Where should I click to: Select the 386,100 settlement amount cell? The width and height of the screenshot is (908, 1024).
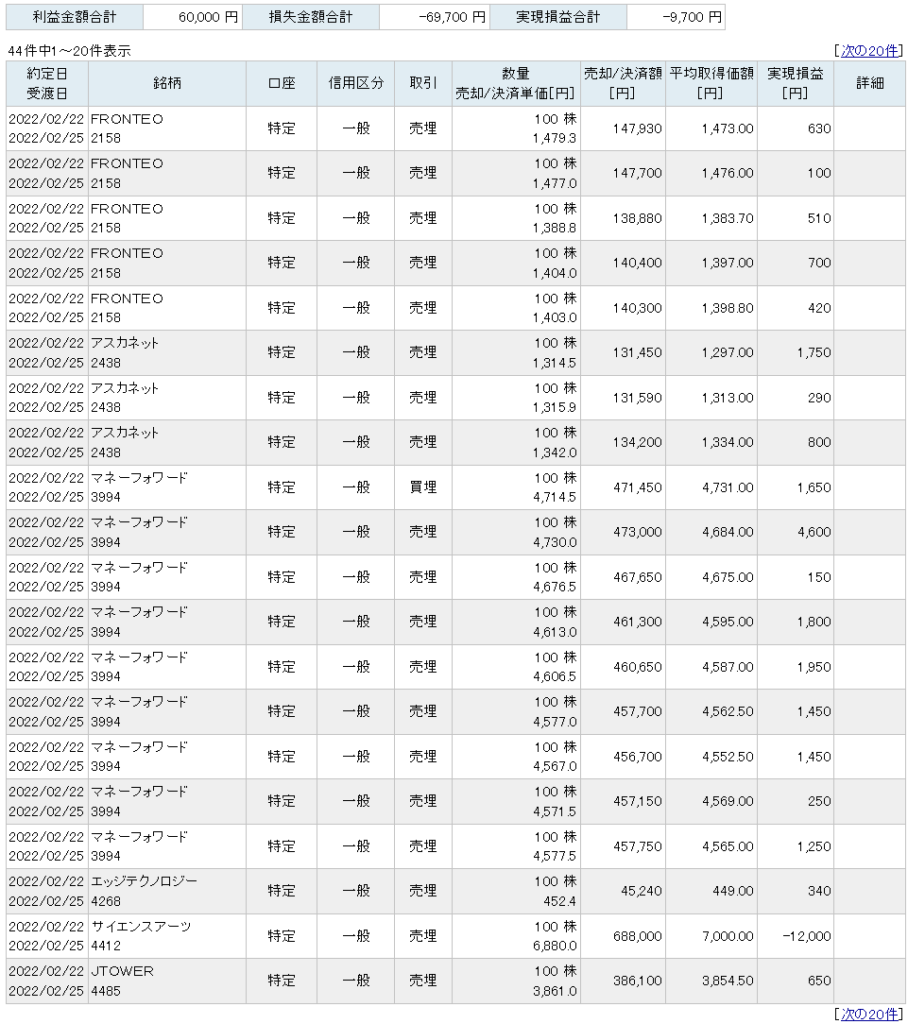click(x=623, y=981)
